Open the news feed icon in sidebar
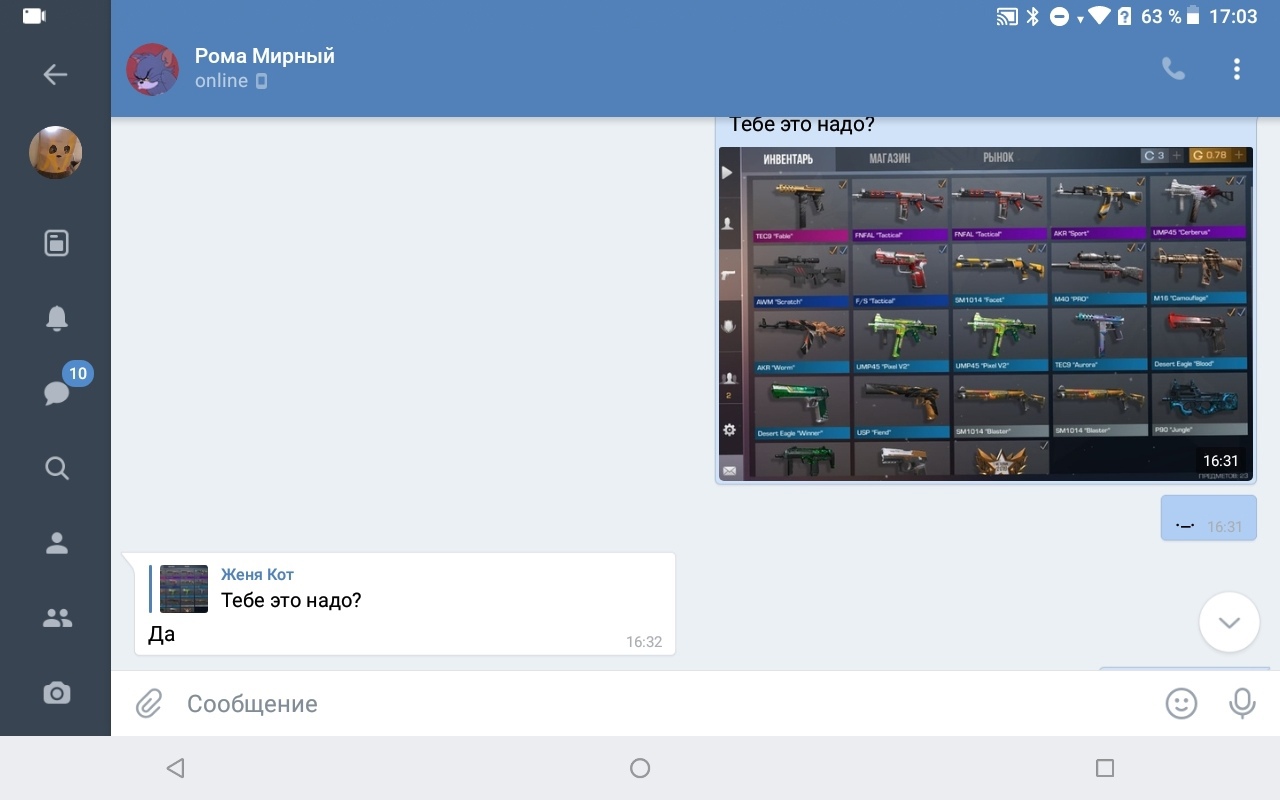Screen dimensions: 1280x800 (x=56, y=243)
